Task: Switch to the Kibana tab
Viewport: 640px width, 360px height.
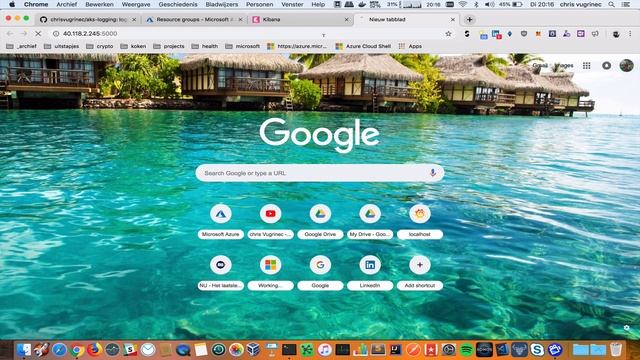Action: tap(301, 19)
